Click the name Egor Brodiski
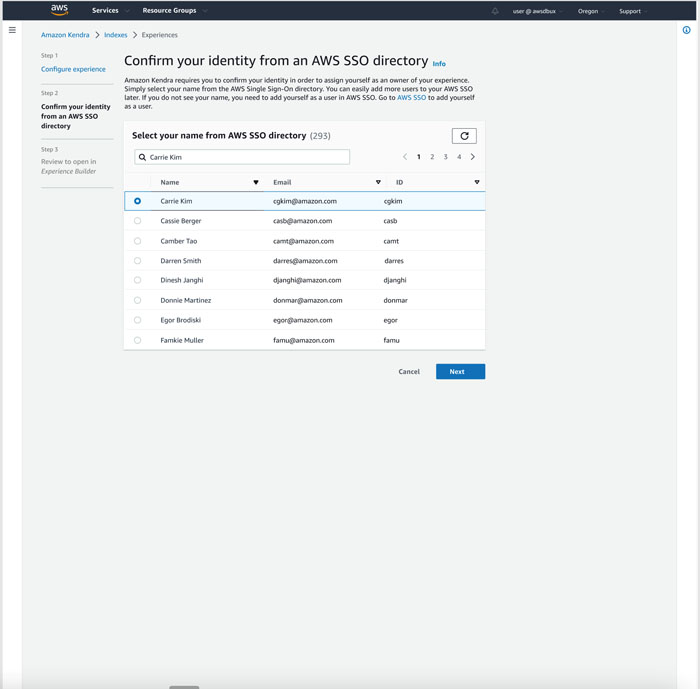 [x=181, y=320]
